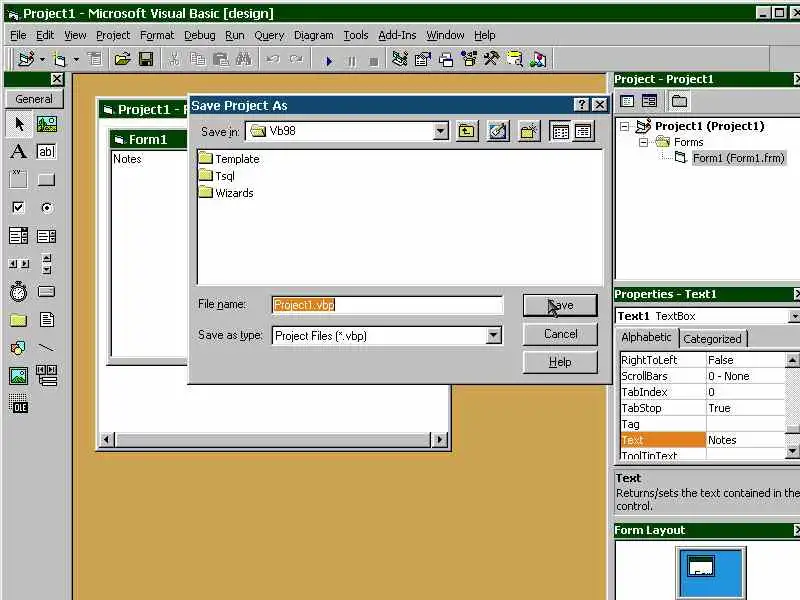
Task: Click Save Project floppy icon
Action: tap(146, 60)
